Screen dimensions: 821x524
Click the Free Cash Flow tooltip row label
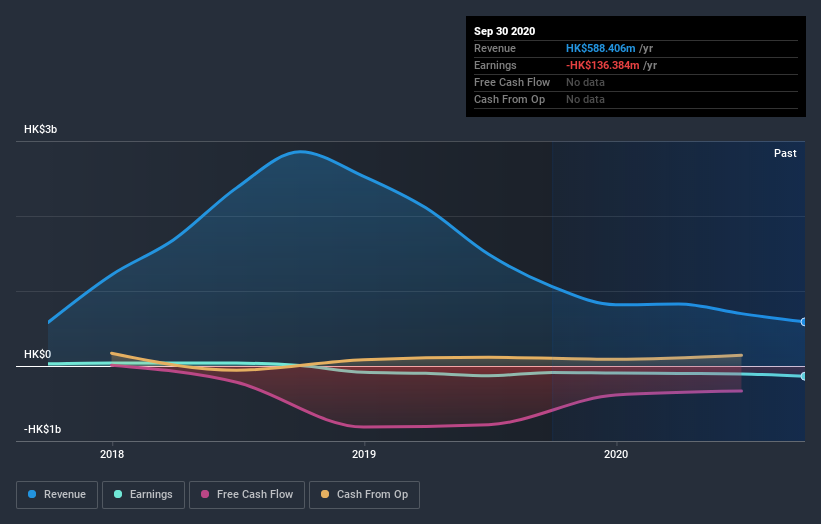tap(512, 82)
